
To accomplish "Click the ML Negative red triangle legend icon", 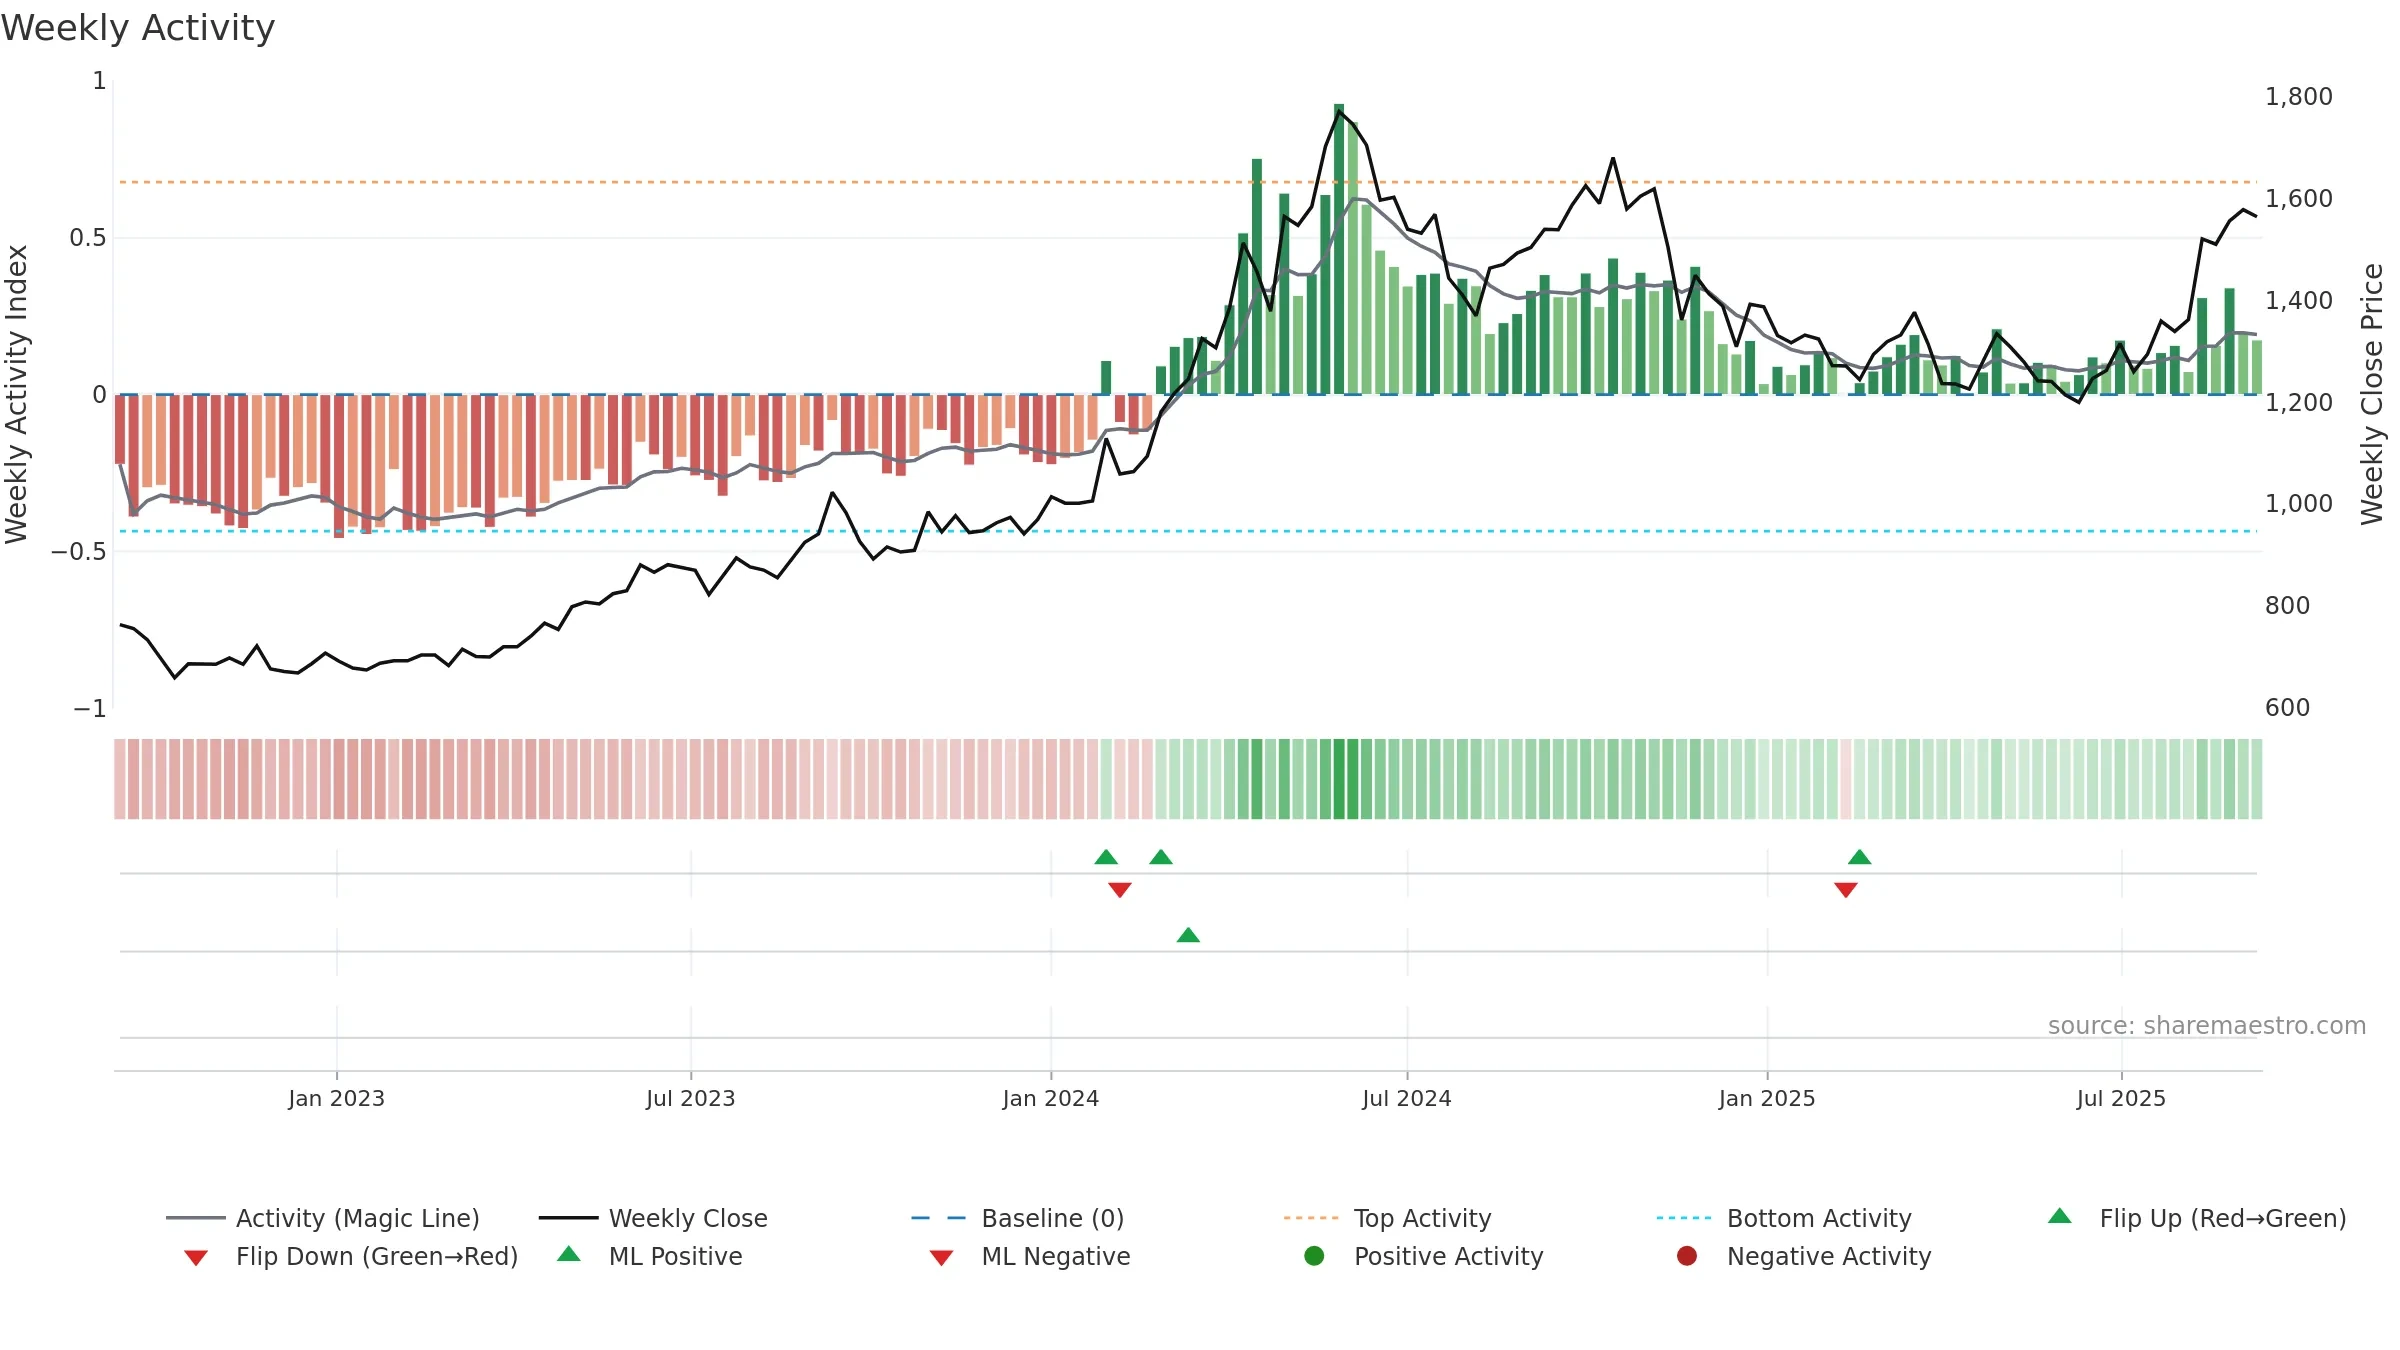I will pos(941,1258).
